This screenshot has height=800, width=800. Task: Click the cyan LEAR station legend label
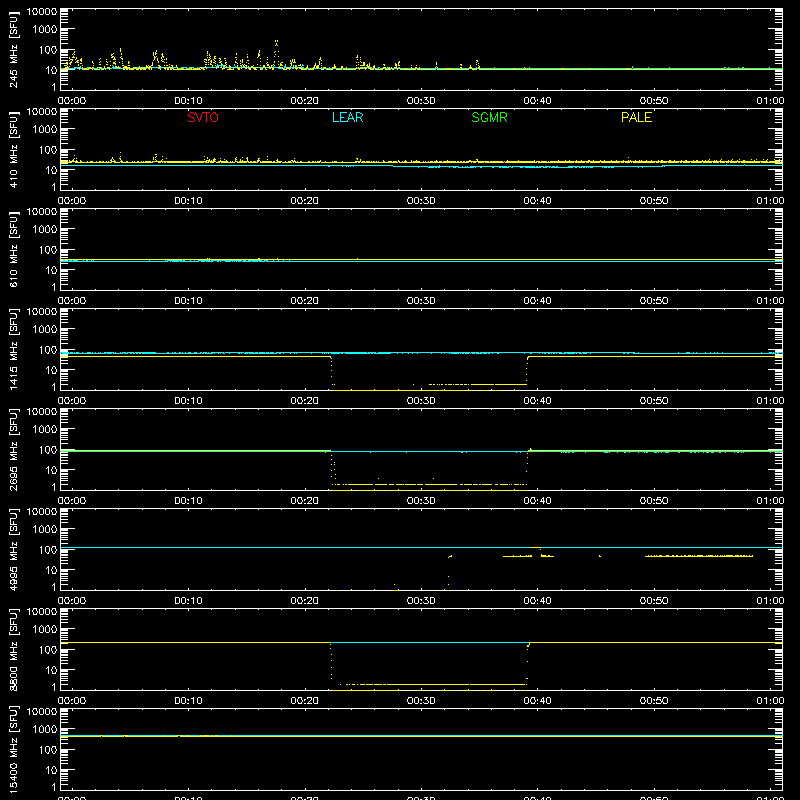point(347,117)
